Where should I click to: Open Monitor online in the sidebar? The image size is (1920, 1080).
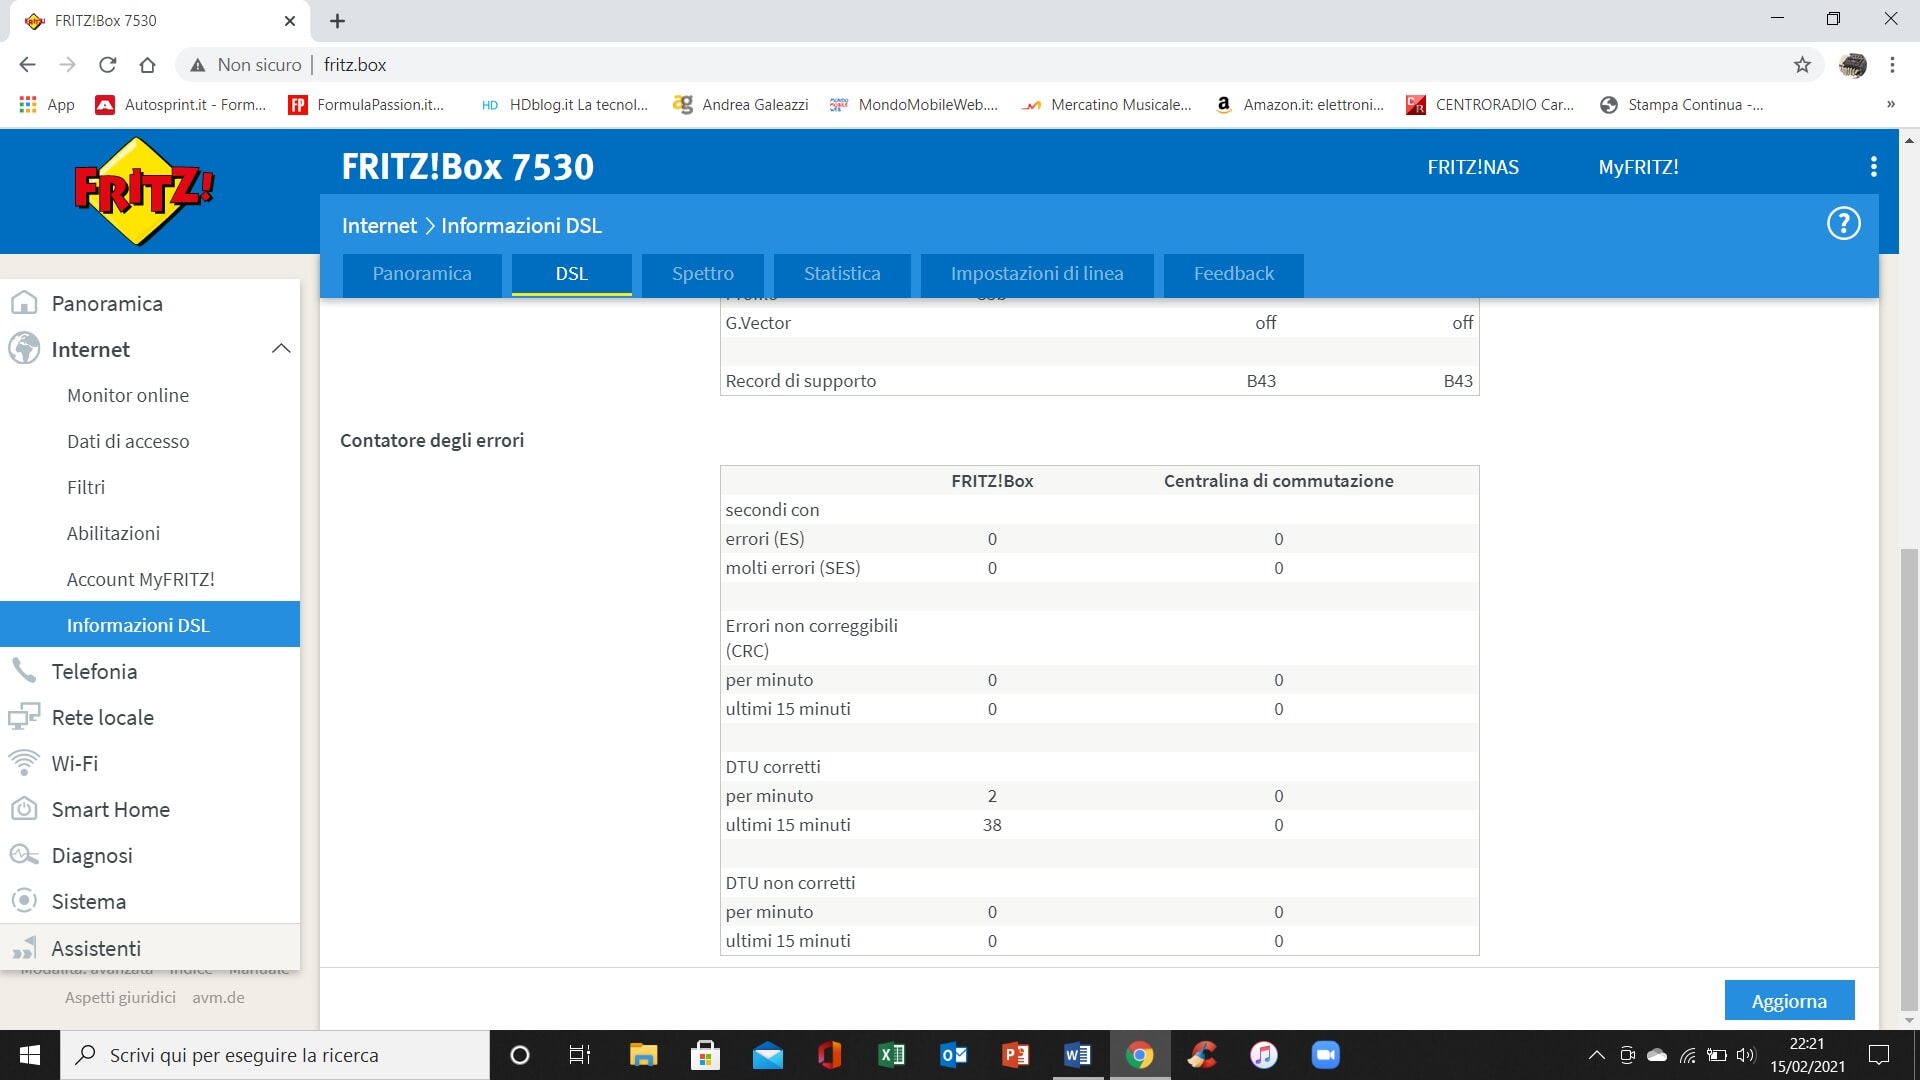[x=150, y=395]
